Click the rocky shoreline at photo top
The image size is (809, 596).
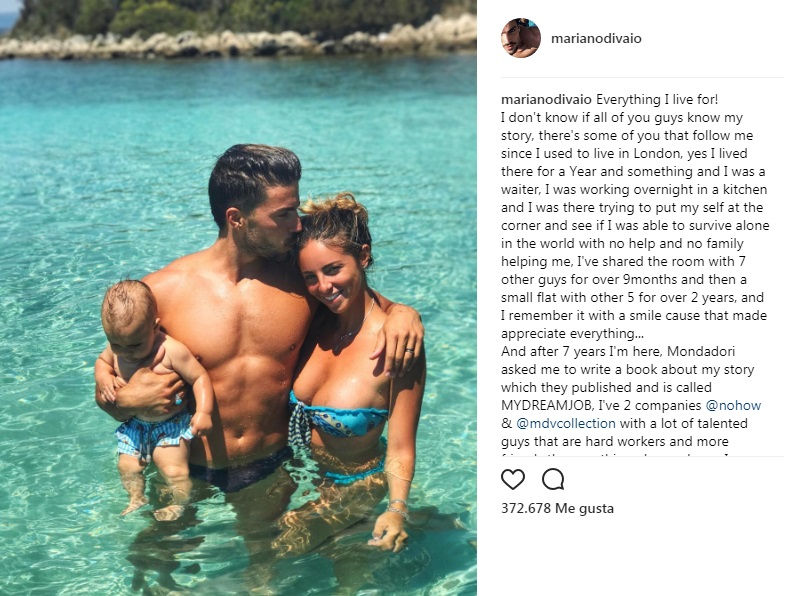pyautogui.click(x=238, y=40)
